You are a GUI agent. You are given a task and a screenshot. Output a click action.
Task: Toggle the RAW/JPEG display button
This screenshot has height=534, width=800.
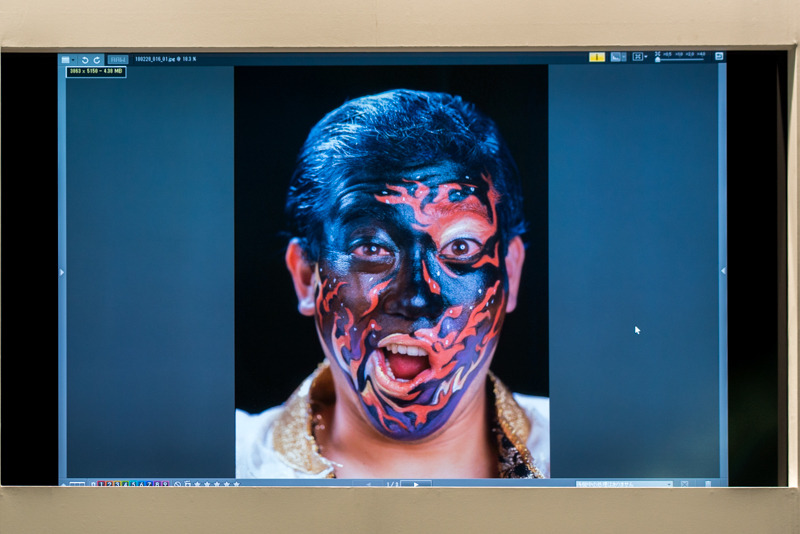coord(118,60)
